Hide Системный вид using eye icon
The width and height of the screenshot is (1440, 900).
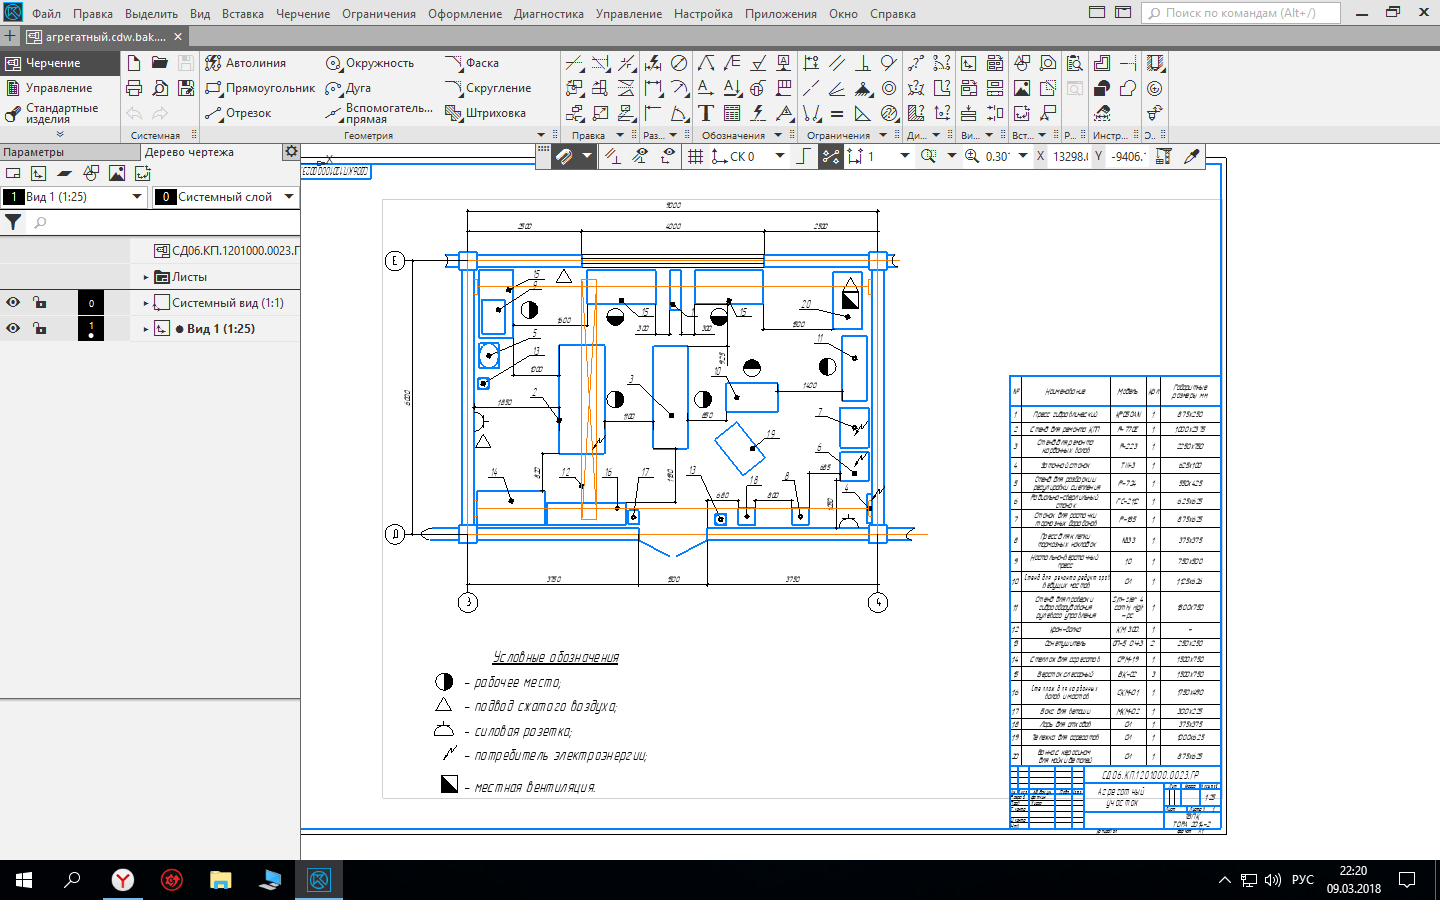coord(13,303)
